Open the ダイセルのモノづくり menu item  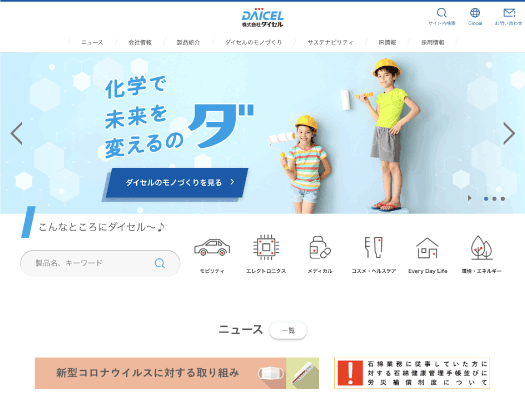[x=253, y=43]
